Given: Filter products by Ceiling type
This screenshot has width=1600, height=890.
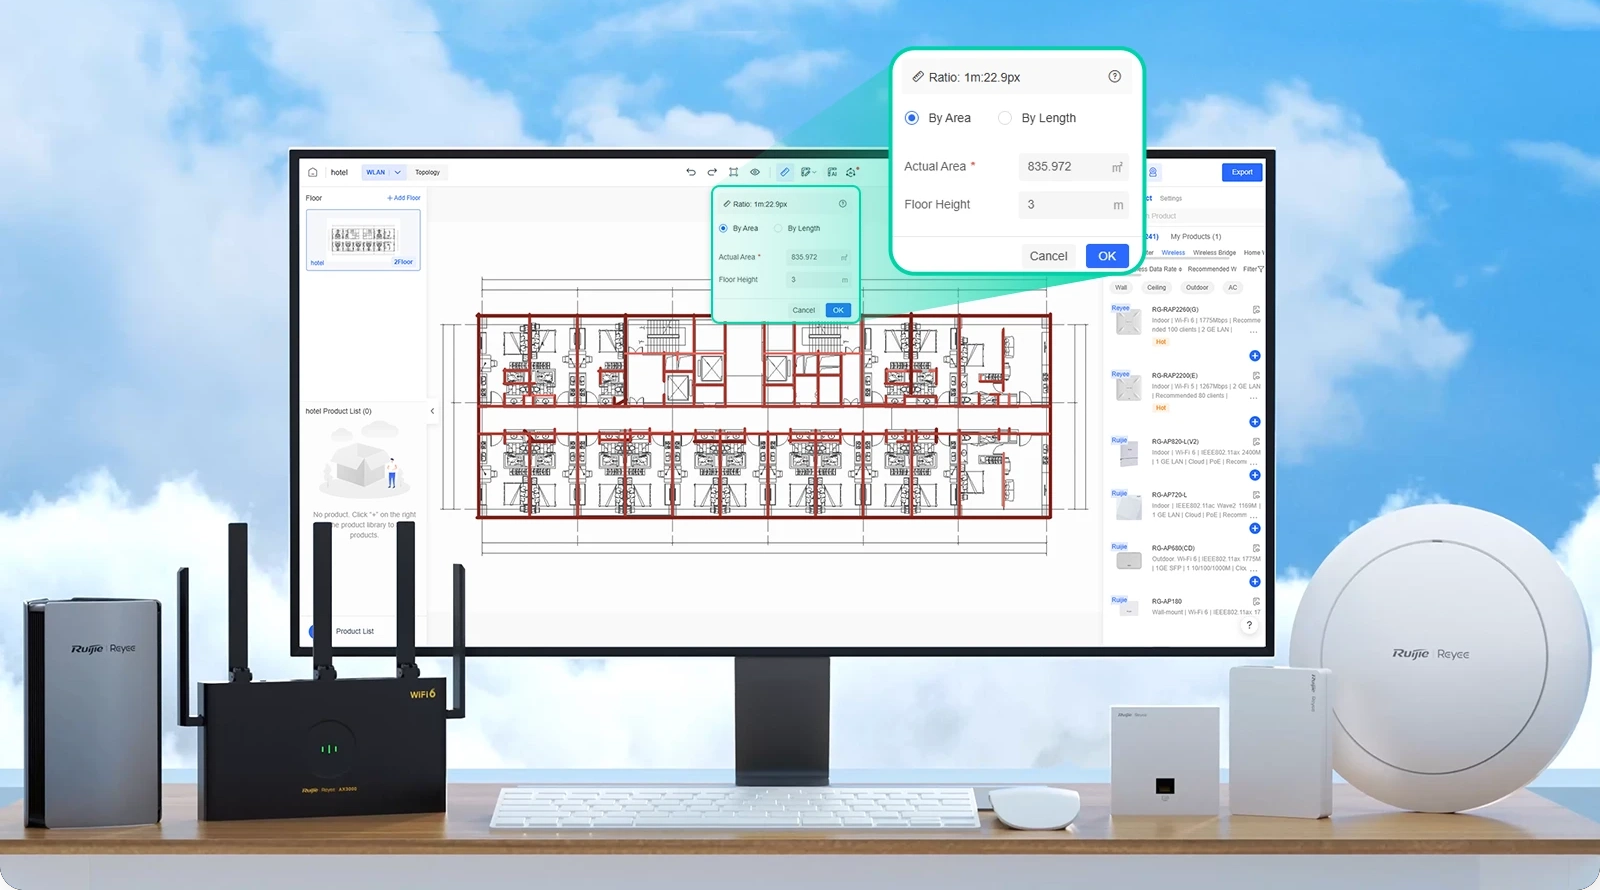Looking at the screenshot, I should coord(1156,287).
